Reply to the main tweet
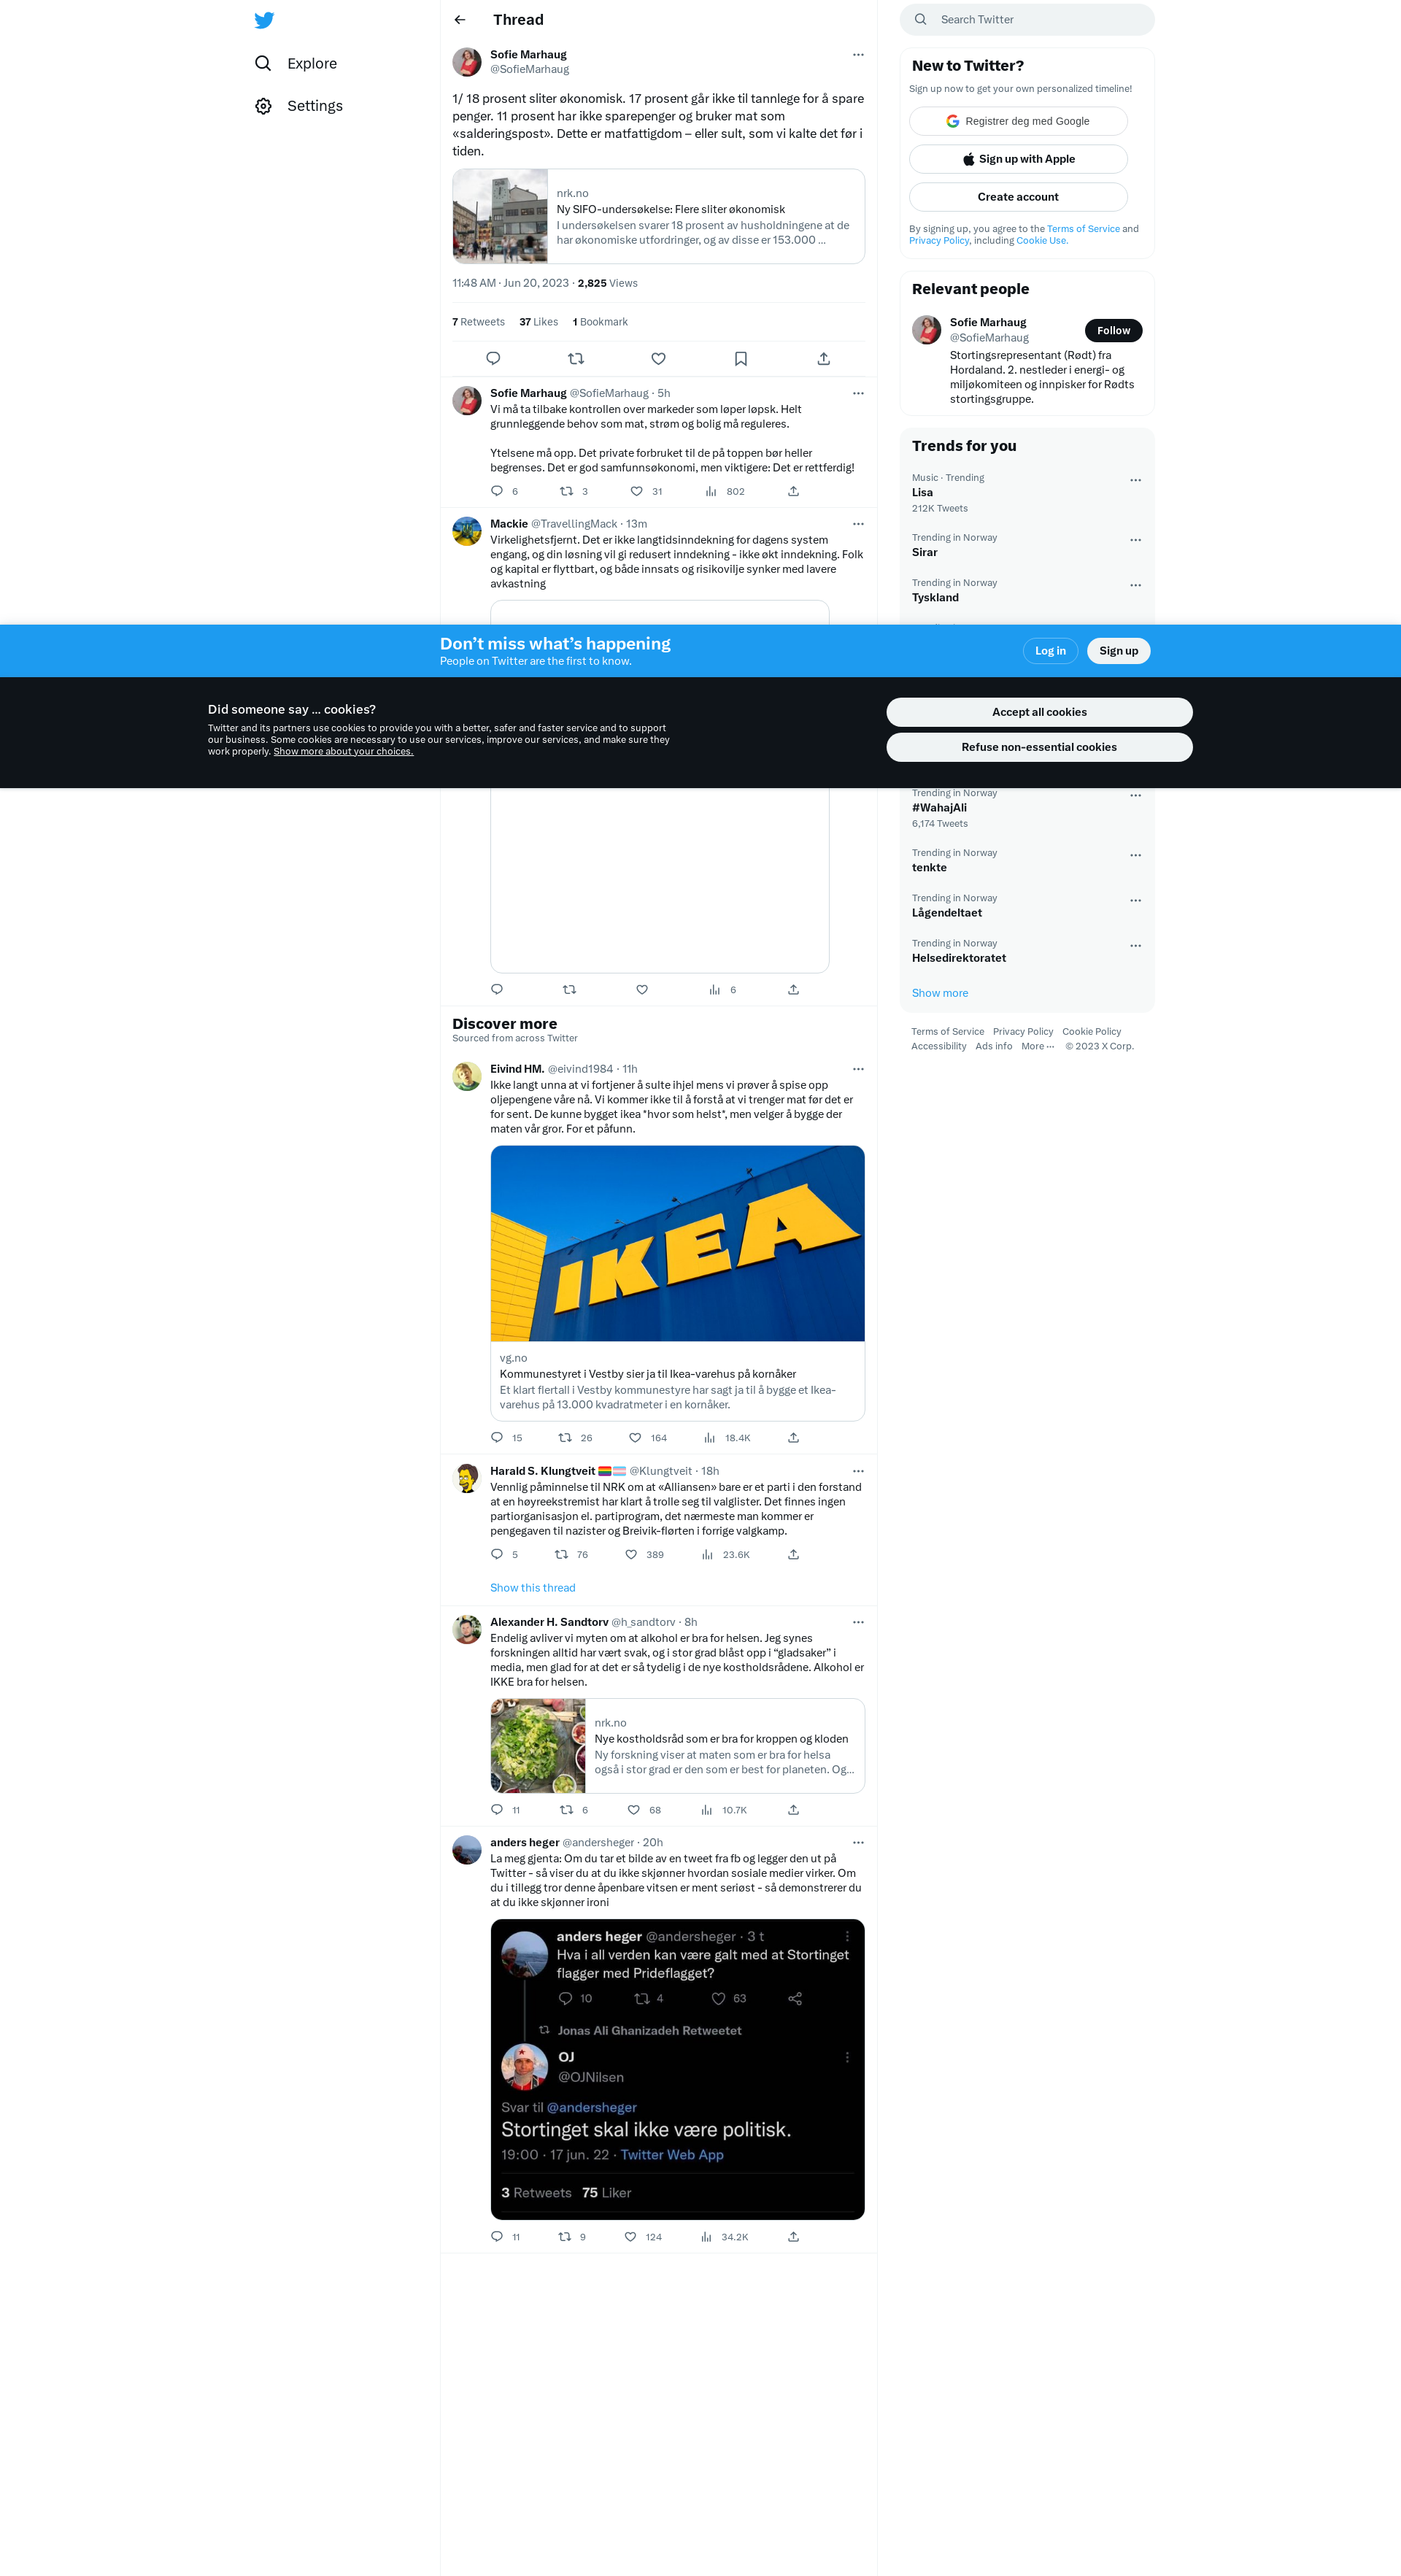 pyautogui.click(x=493, y=358)
